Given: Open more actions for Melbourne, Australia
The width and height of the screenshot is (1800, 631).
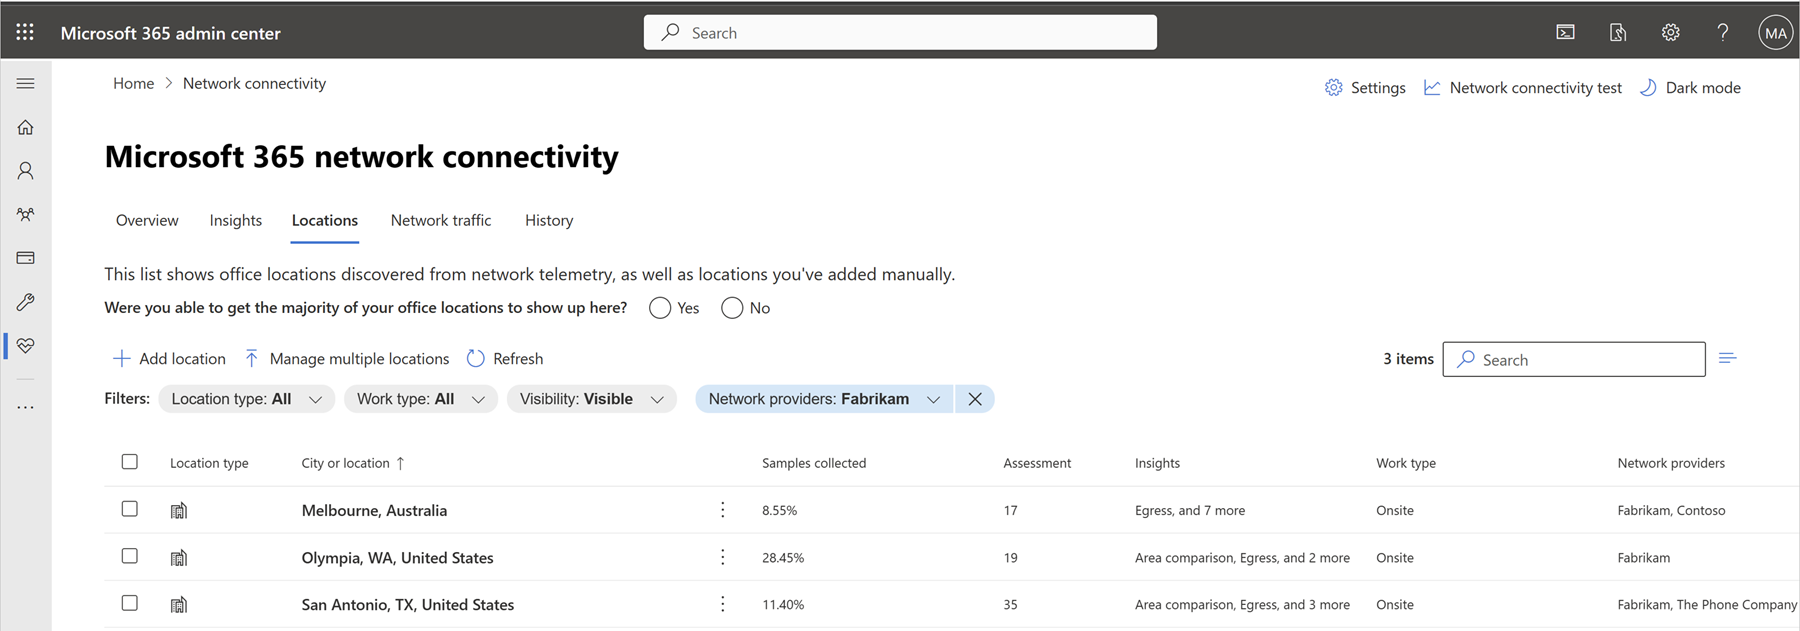Looking at the screenshot, I should [x=723, y=510].
